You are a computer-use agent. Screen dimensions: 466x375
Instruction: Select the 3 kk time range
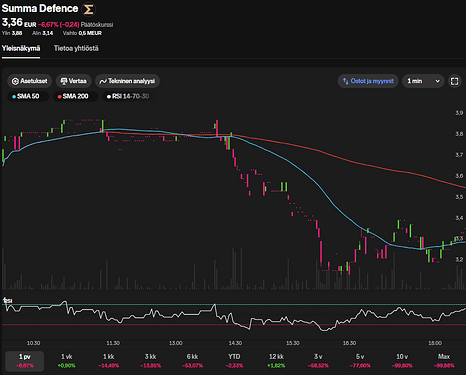click(x=150, y=361)
